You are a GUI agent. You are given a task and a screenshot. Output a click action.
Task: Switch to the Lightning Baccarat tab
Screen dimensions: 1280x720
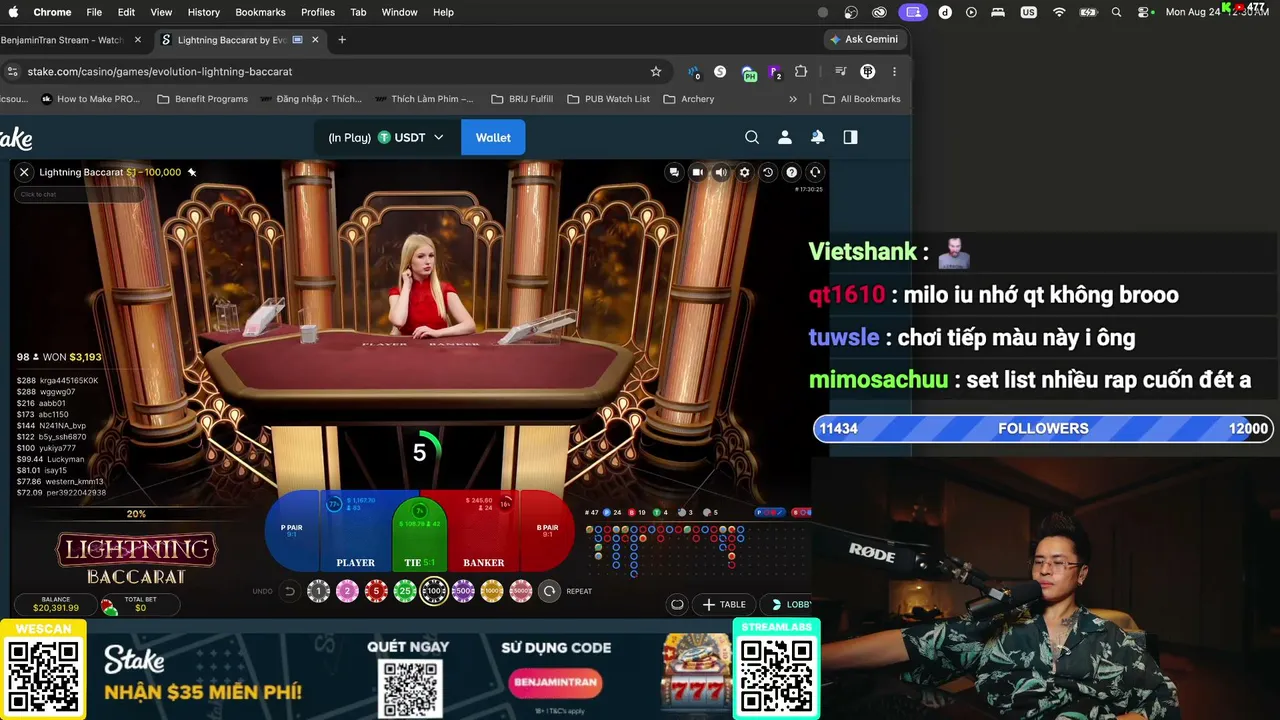(x=240, y=40)
